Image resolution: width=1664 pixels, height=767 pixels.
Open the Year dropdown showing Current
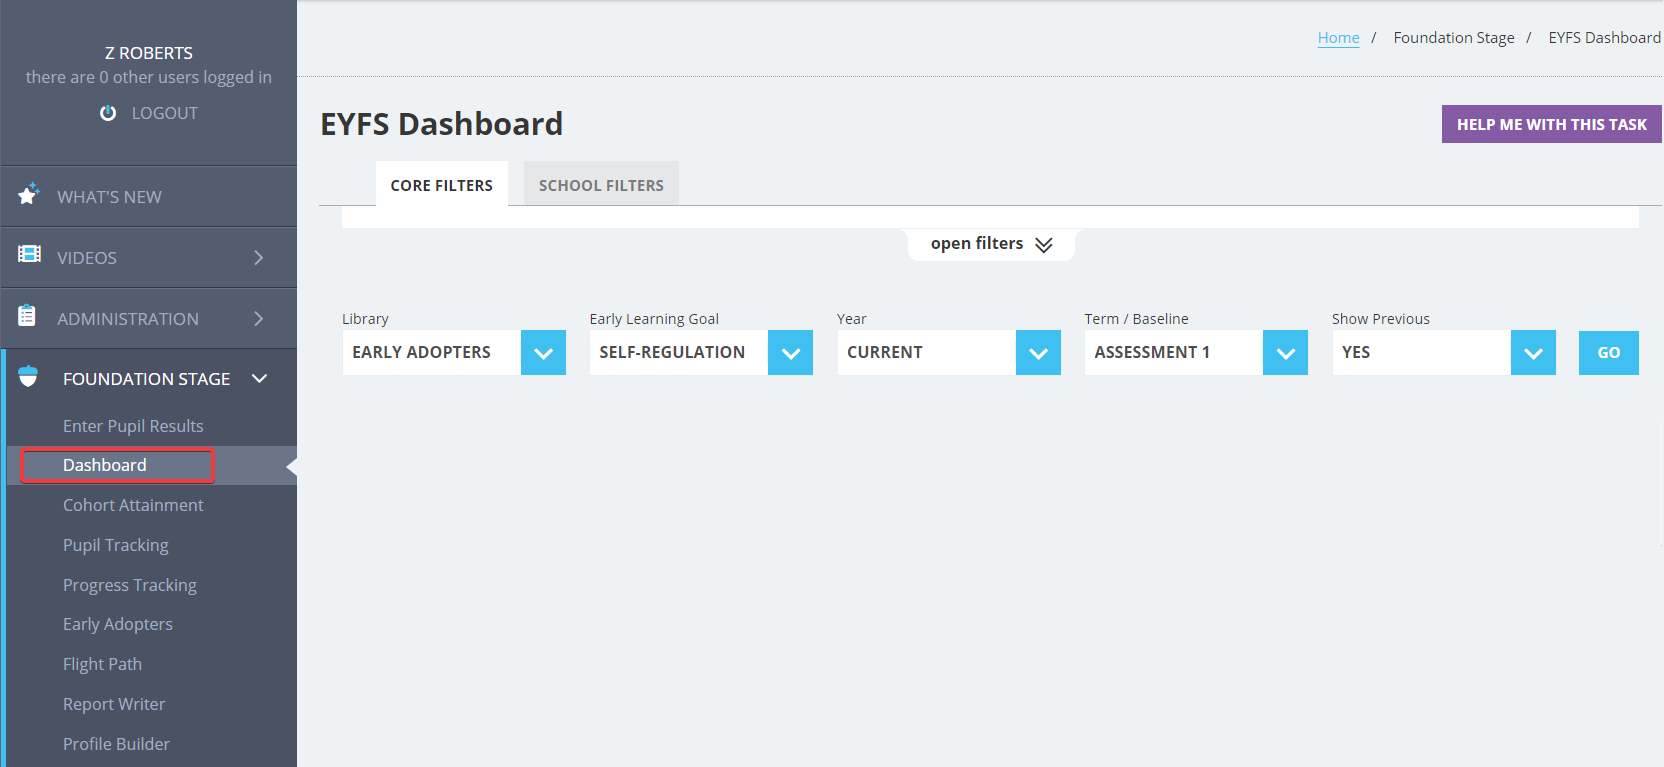pos(948,353)
